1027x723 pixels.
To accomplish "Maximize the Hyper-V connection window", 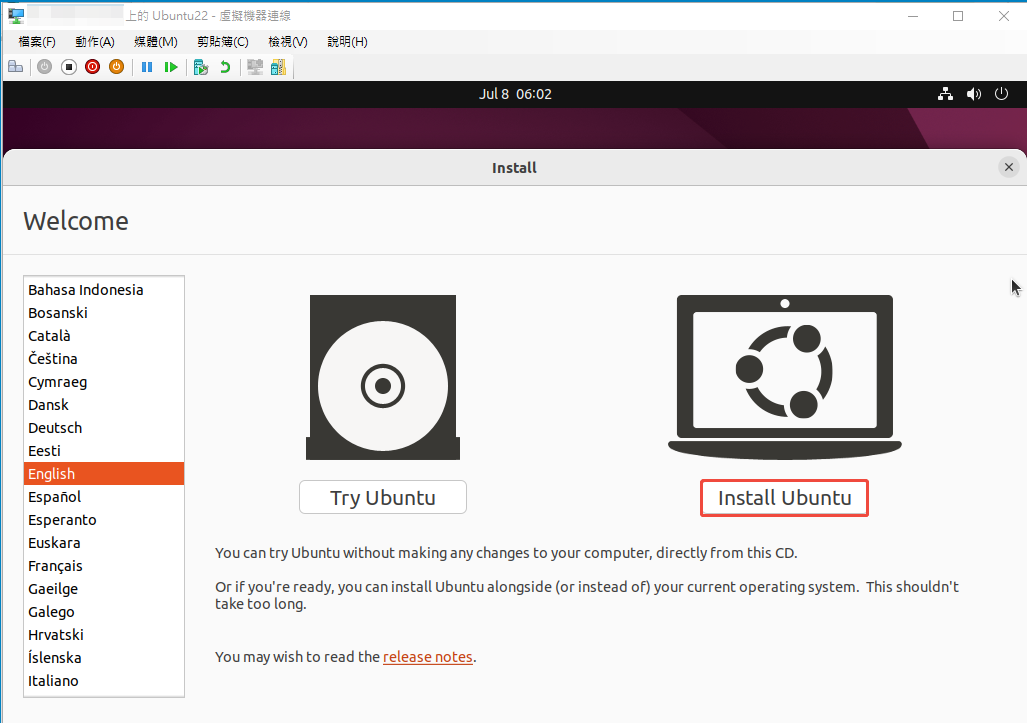I will (x=958, y=16).
